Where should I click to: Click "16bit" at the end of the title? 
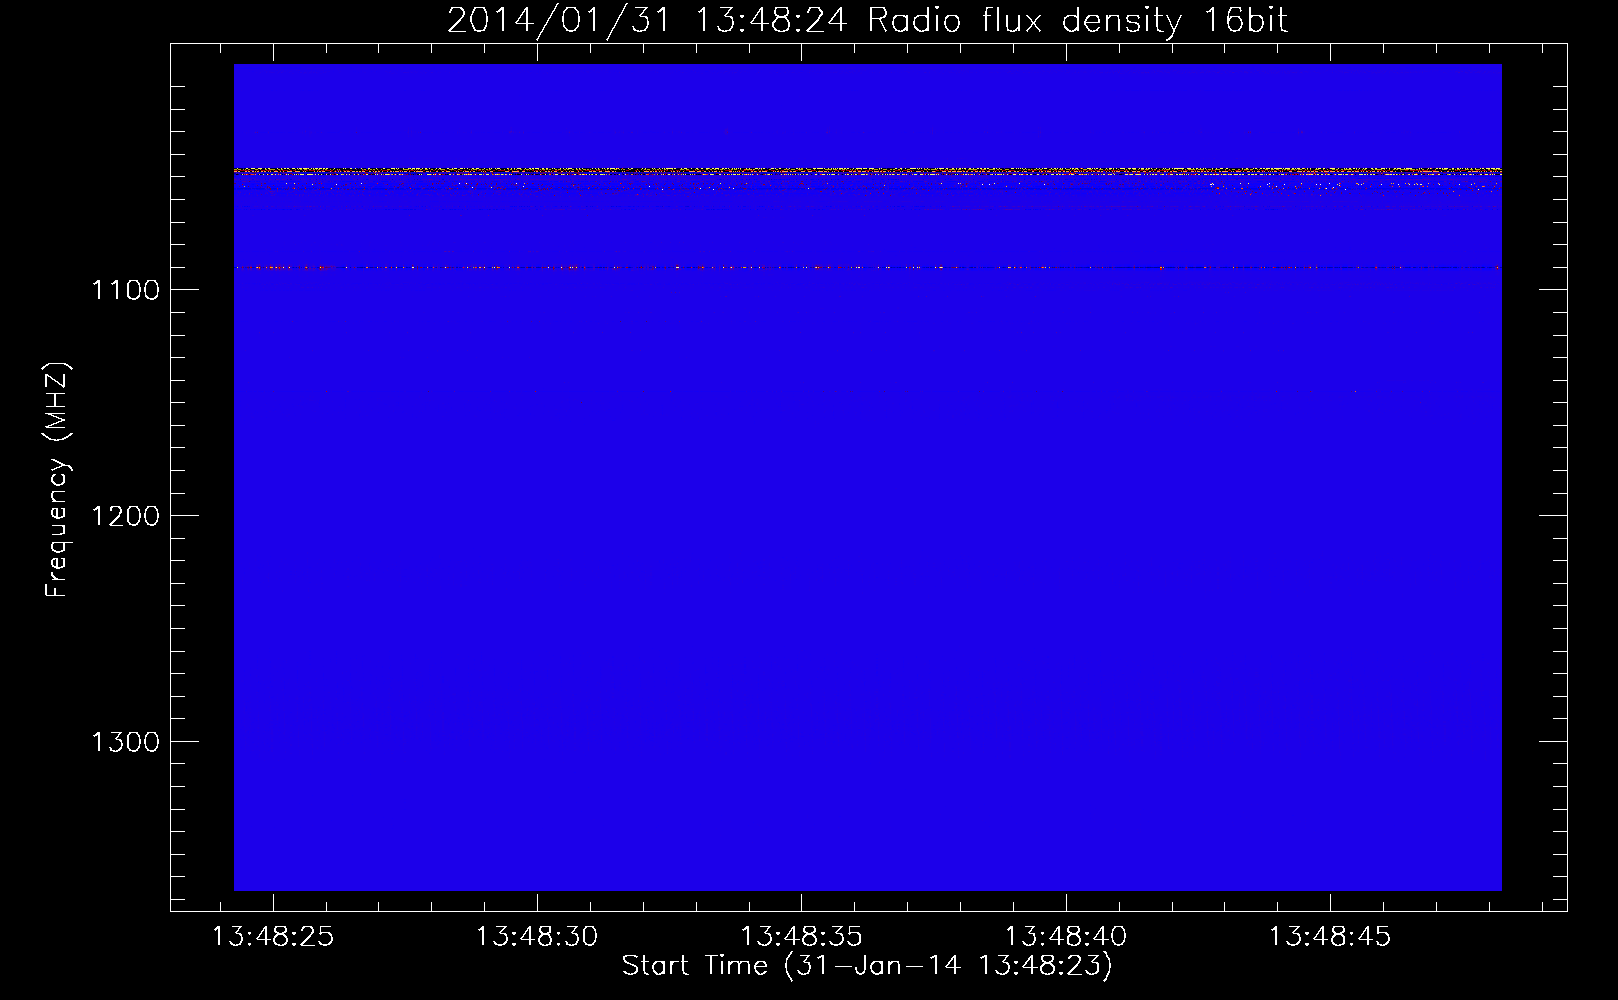pyautogui.click(x=1244, y=20)
